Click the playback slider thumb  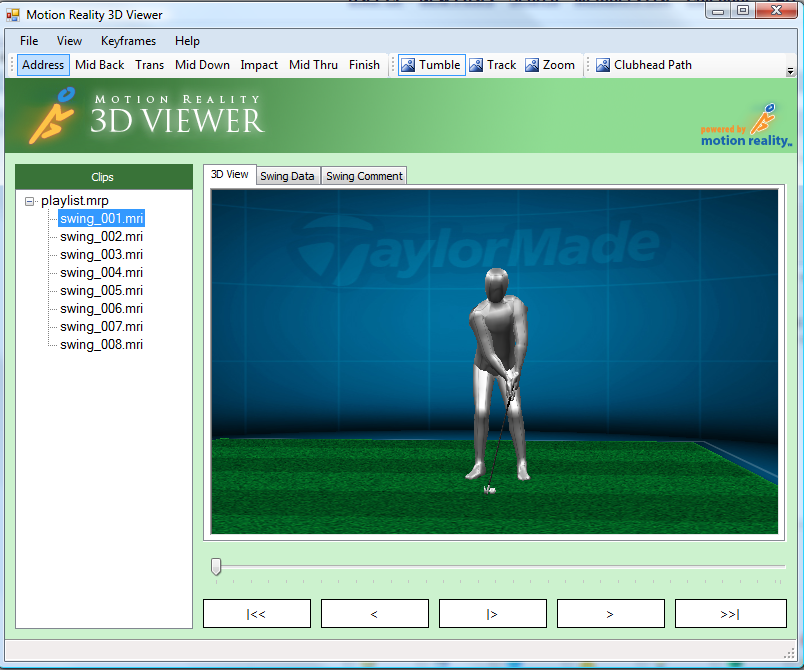[216, 567]
